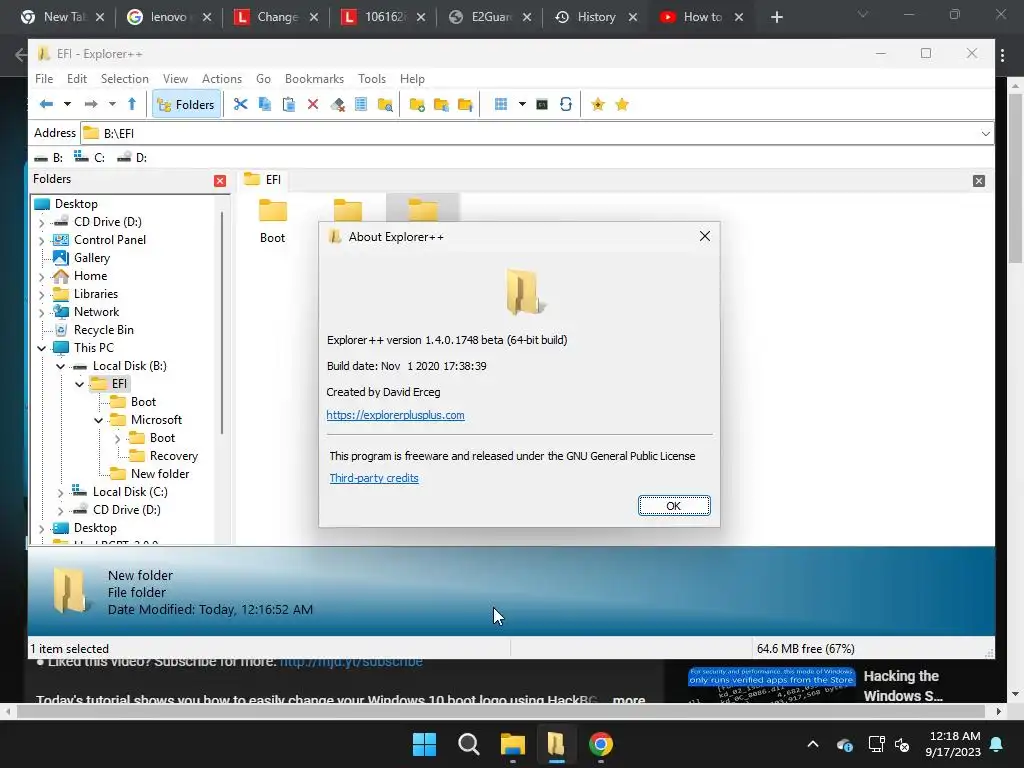Open taskbar Search
This screenshot has width=1024, height=768.
click(x=468, y=744)
